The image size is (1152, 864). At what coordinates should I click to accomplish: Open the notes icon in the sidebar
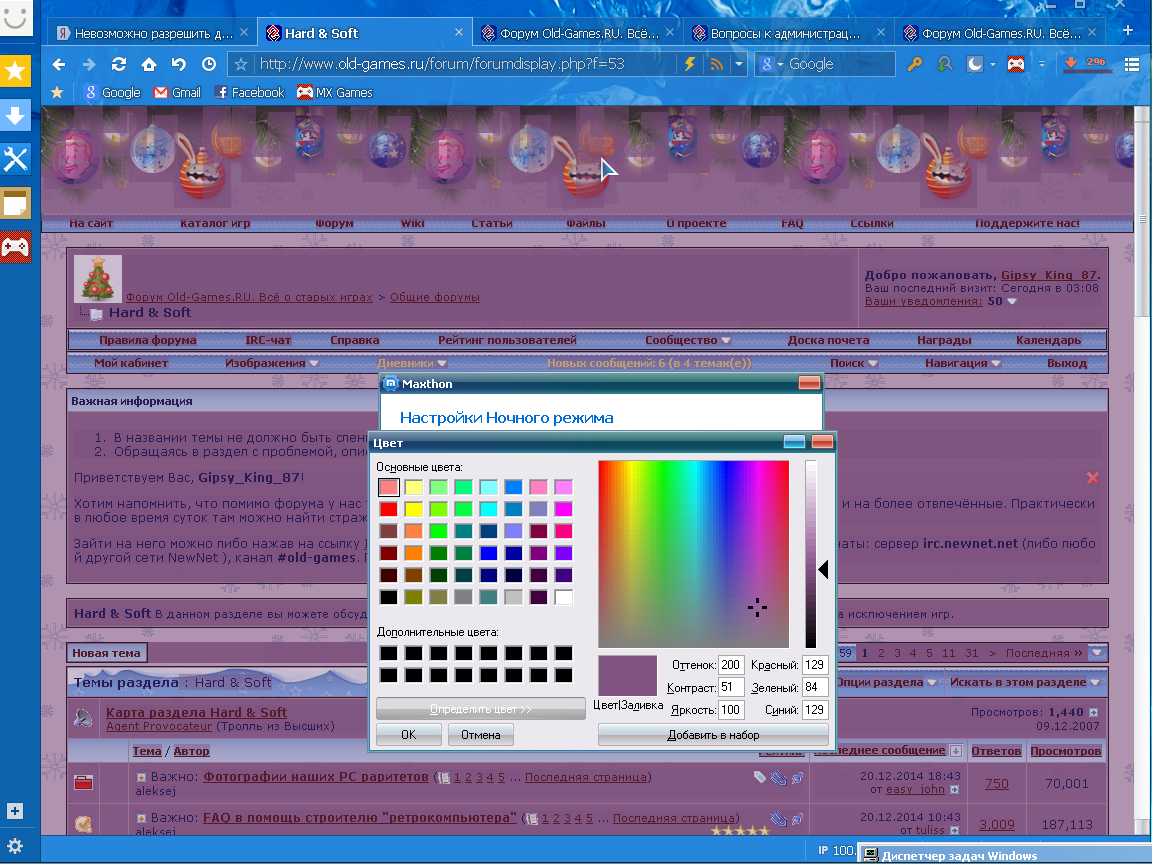(x=15, y=204)
